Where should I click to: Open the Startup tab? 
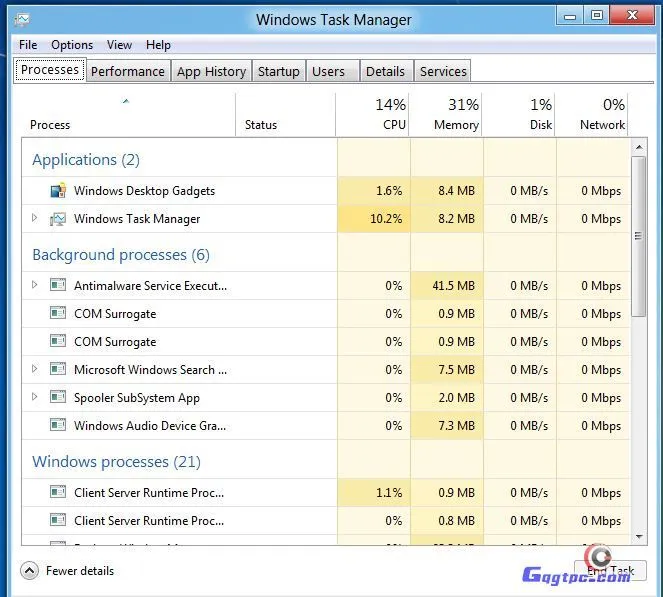[x=278, y=71]
